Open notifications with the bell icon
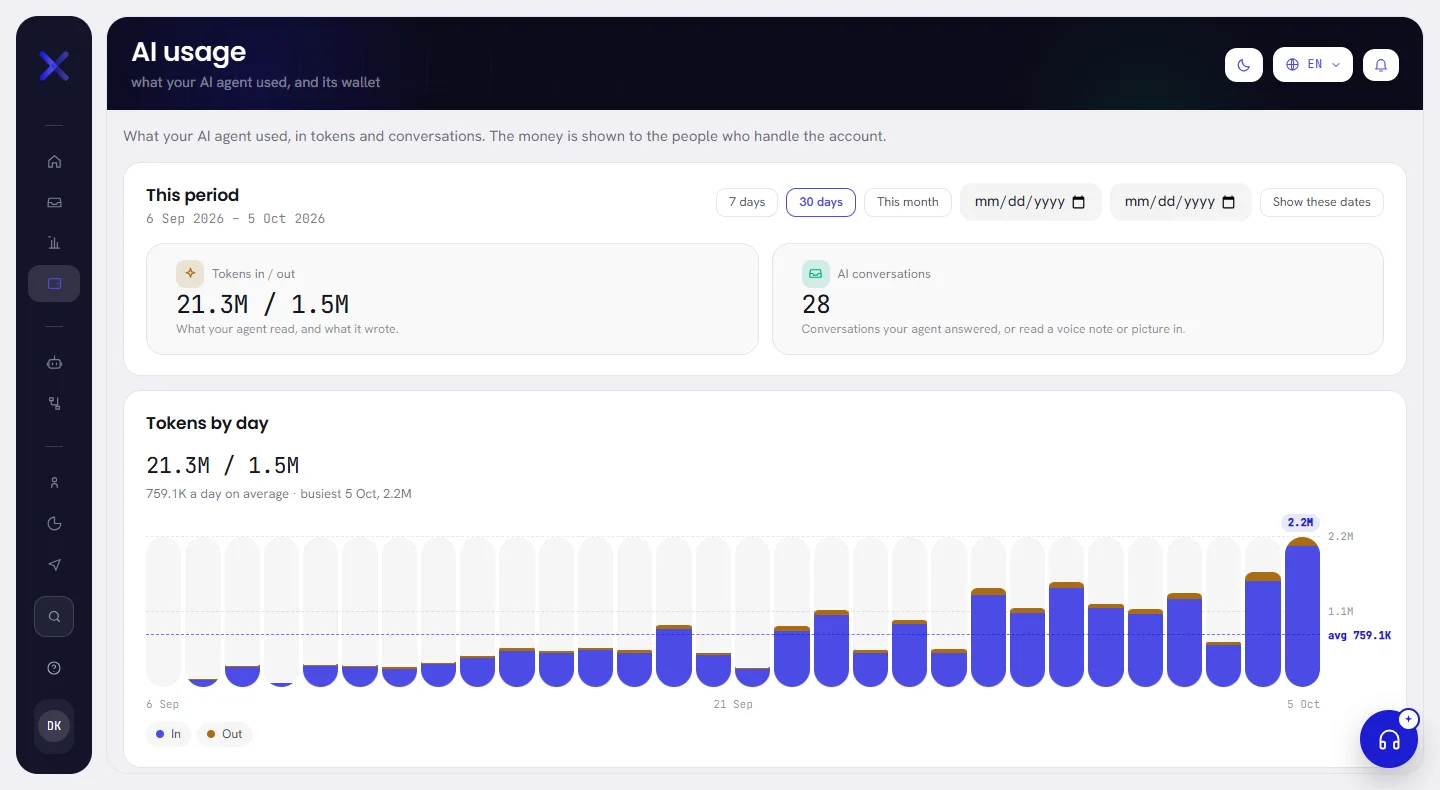The image size is (1440, 790). (1381, 65)
